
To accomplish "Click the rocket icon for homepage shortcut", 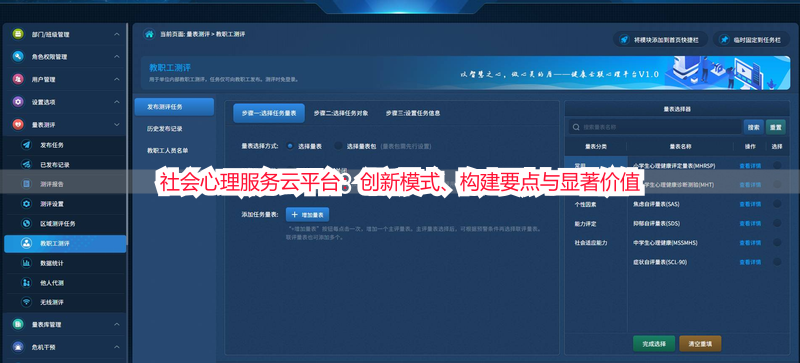I will tap(623, 39).
